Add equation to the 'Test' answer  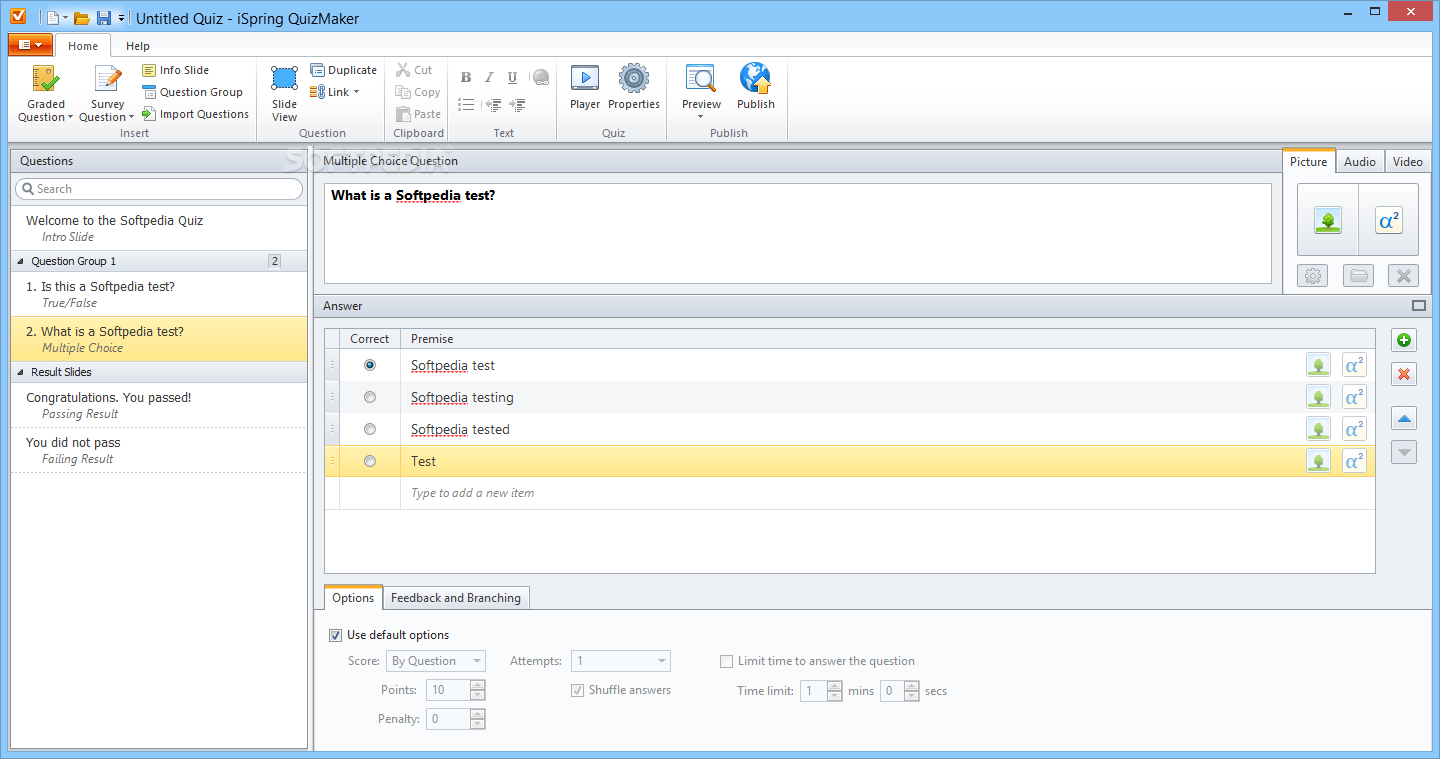click(x=1354, y=462)
